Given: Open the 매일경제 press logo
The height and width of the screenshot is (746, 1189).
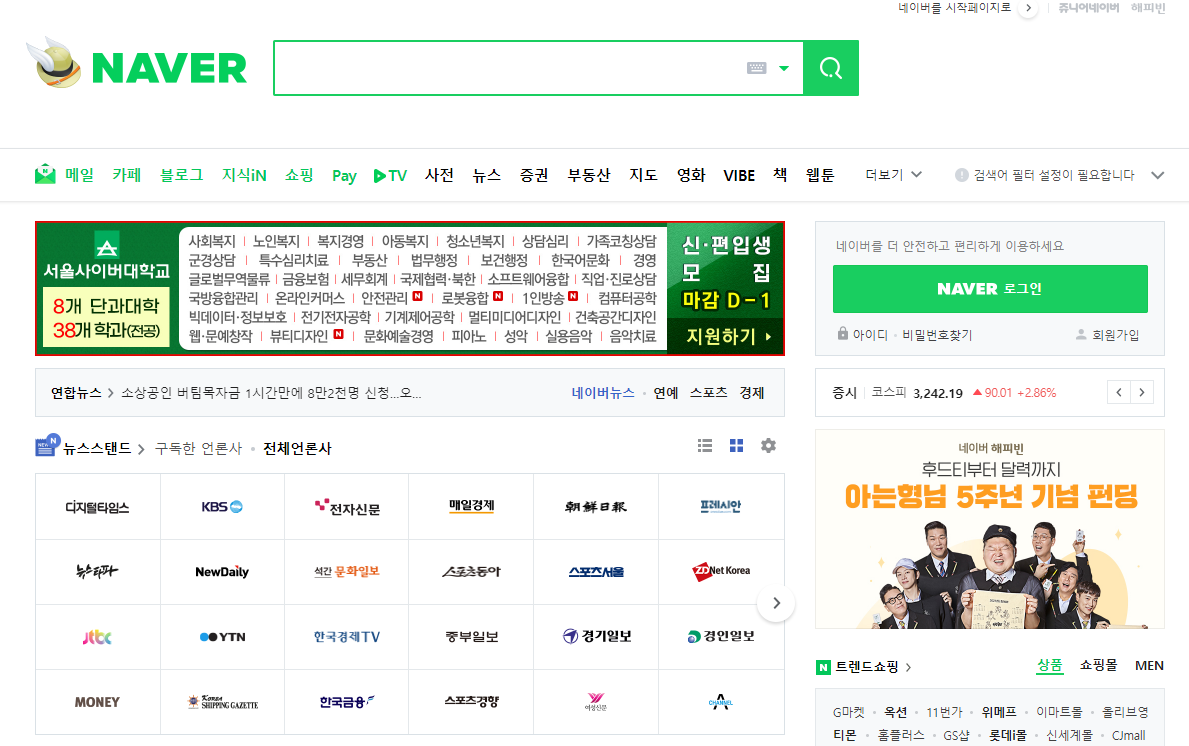Looking at the screenshot, I should (x=471, y=506).
